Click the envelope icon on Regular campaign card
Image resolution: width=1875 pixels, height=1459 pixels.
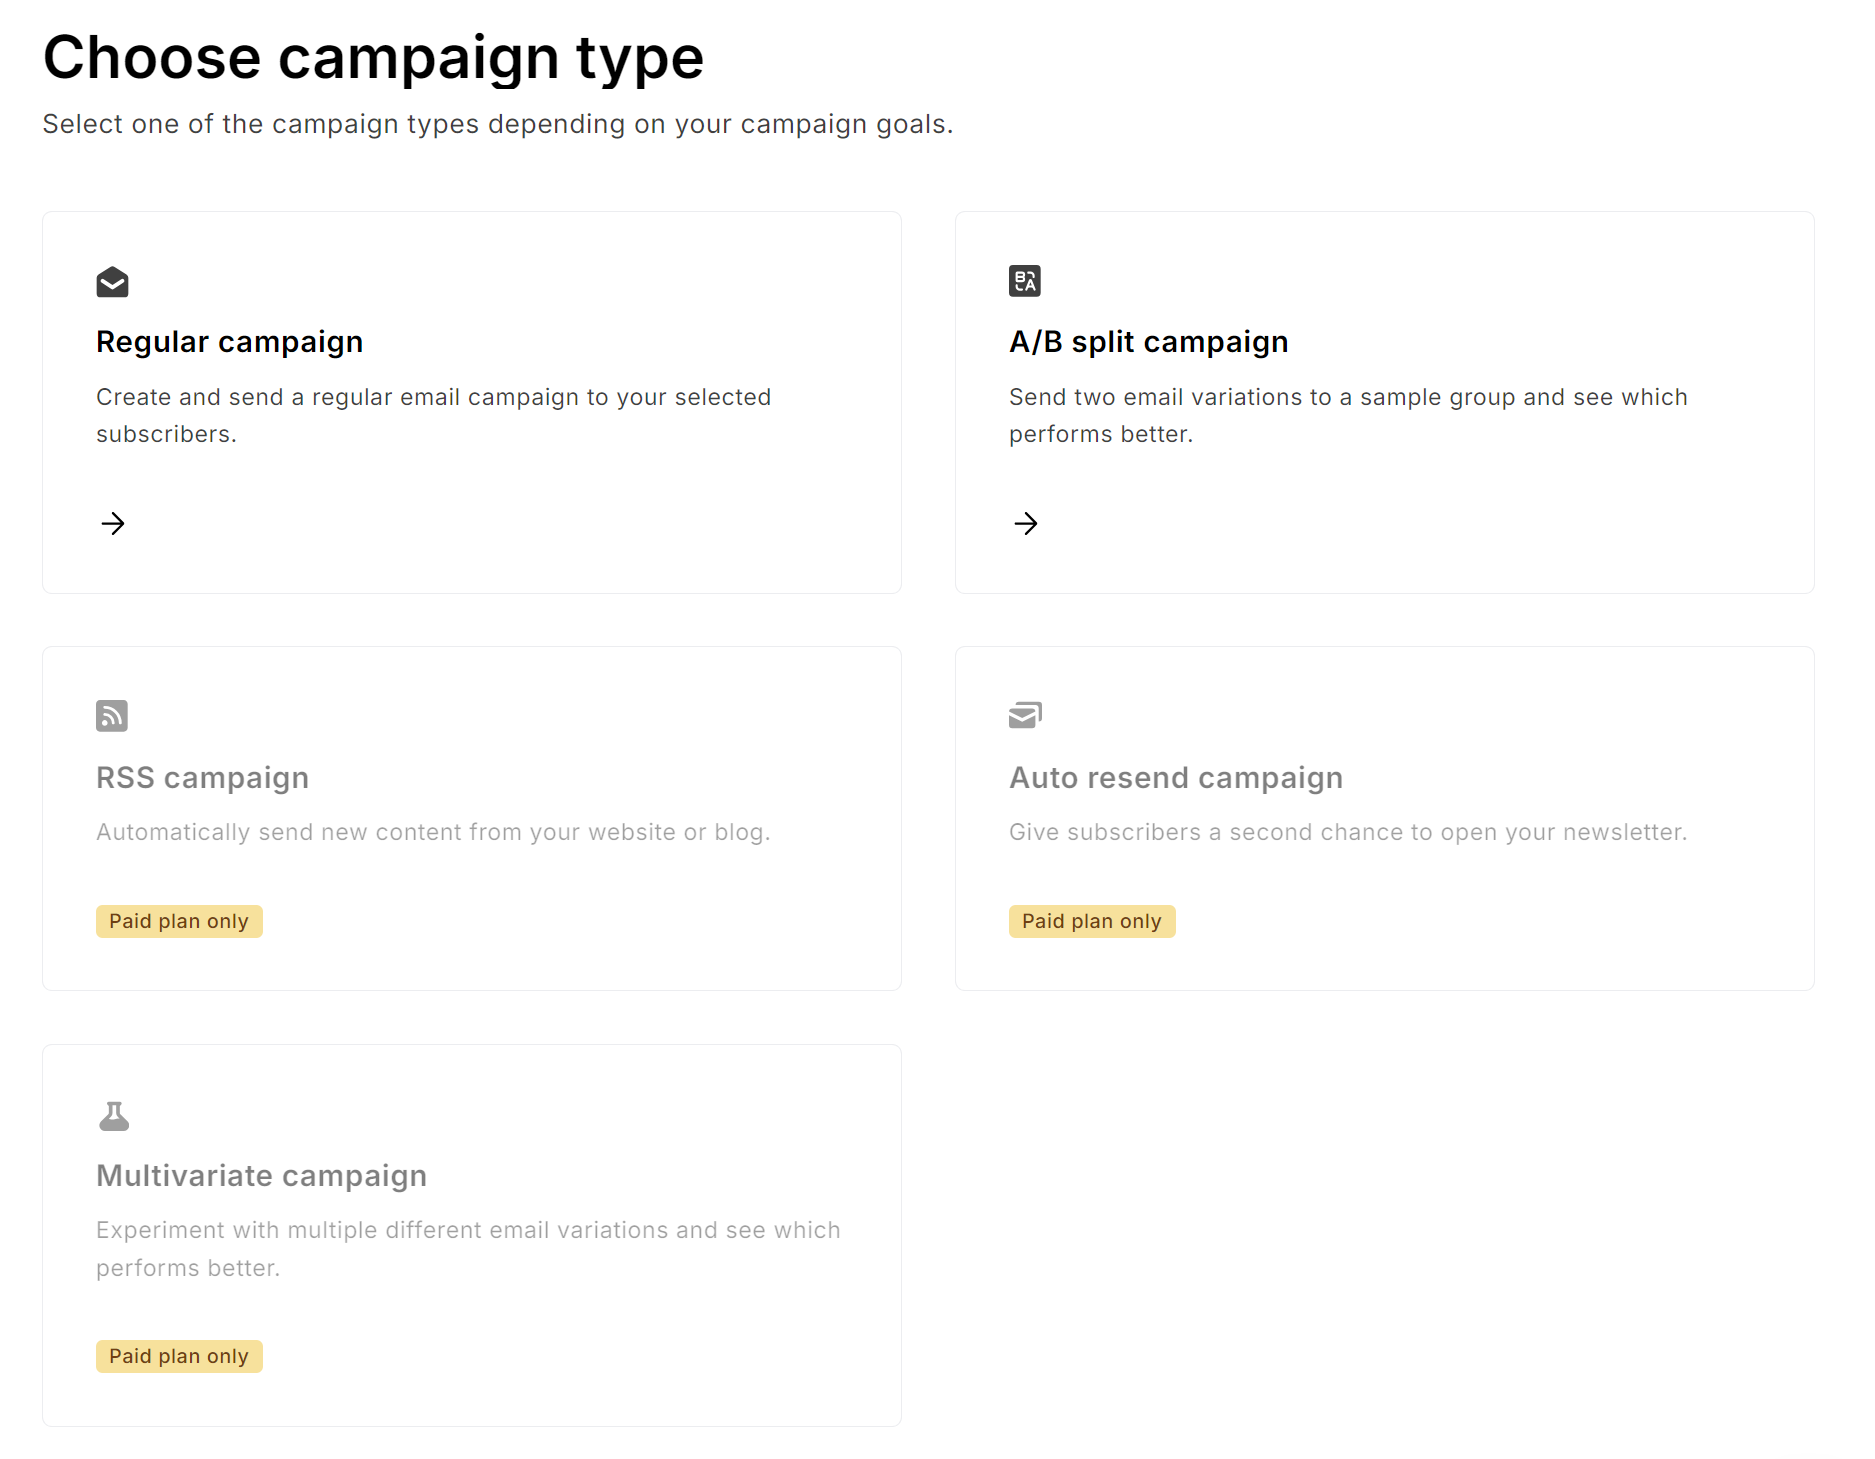tap(112, 282)
